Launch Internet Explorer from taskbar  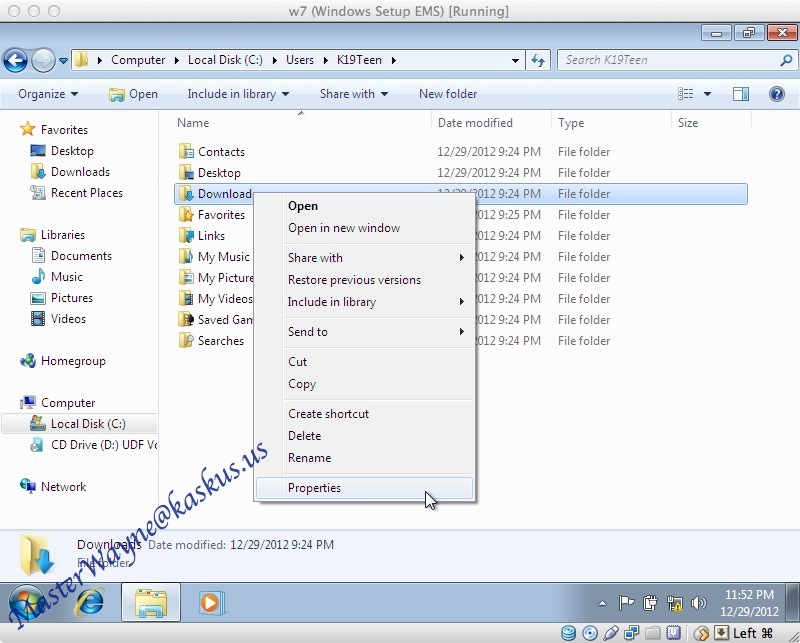[90, 603]
